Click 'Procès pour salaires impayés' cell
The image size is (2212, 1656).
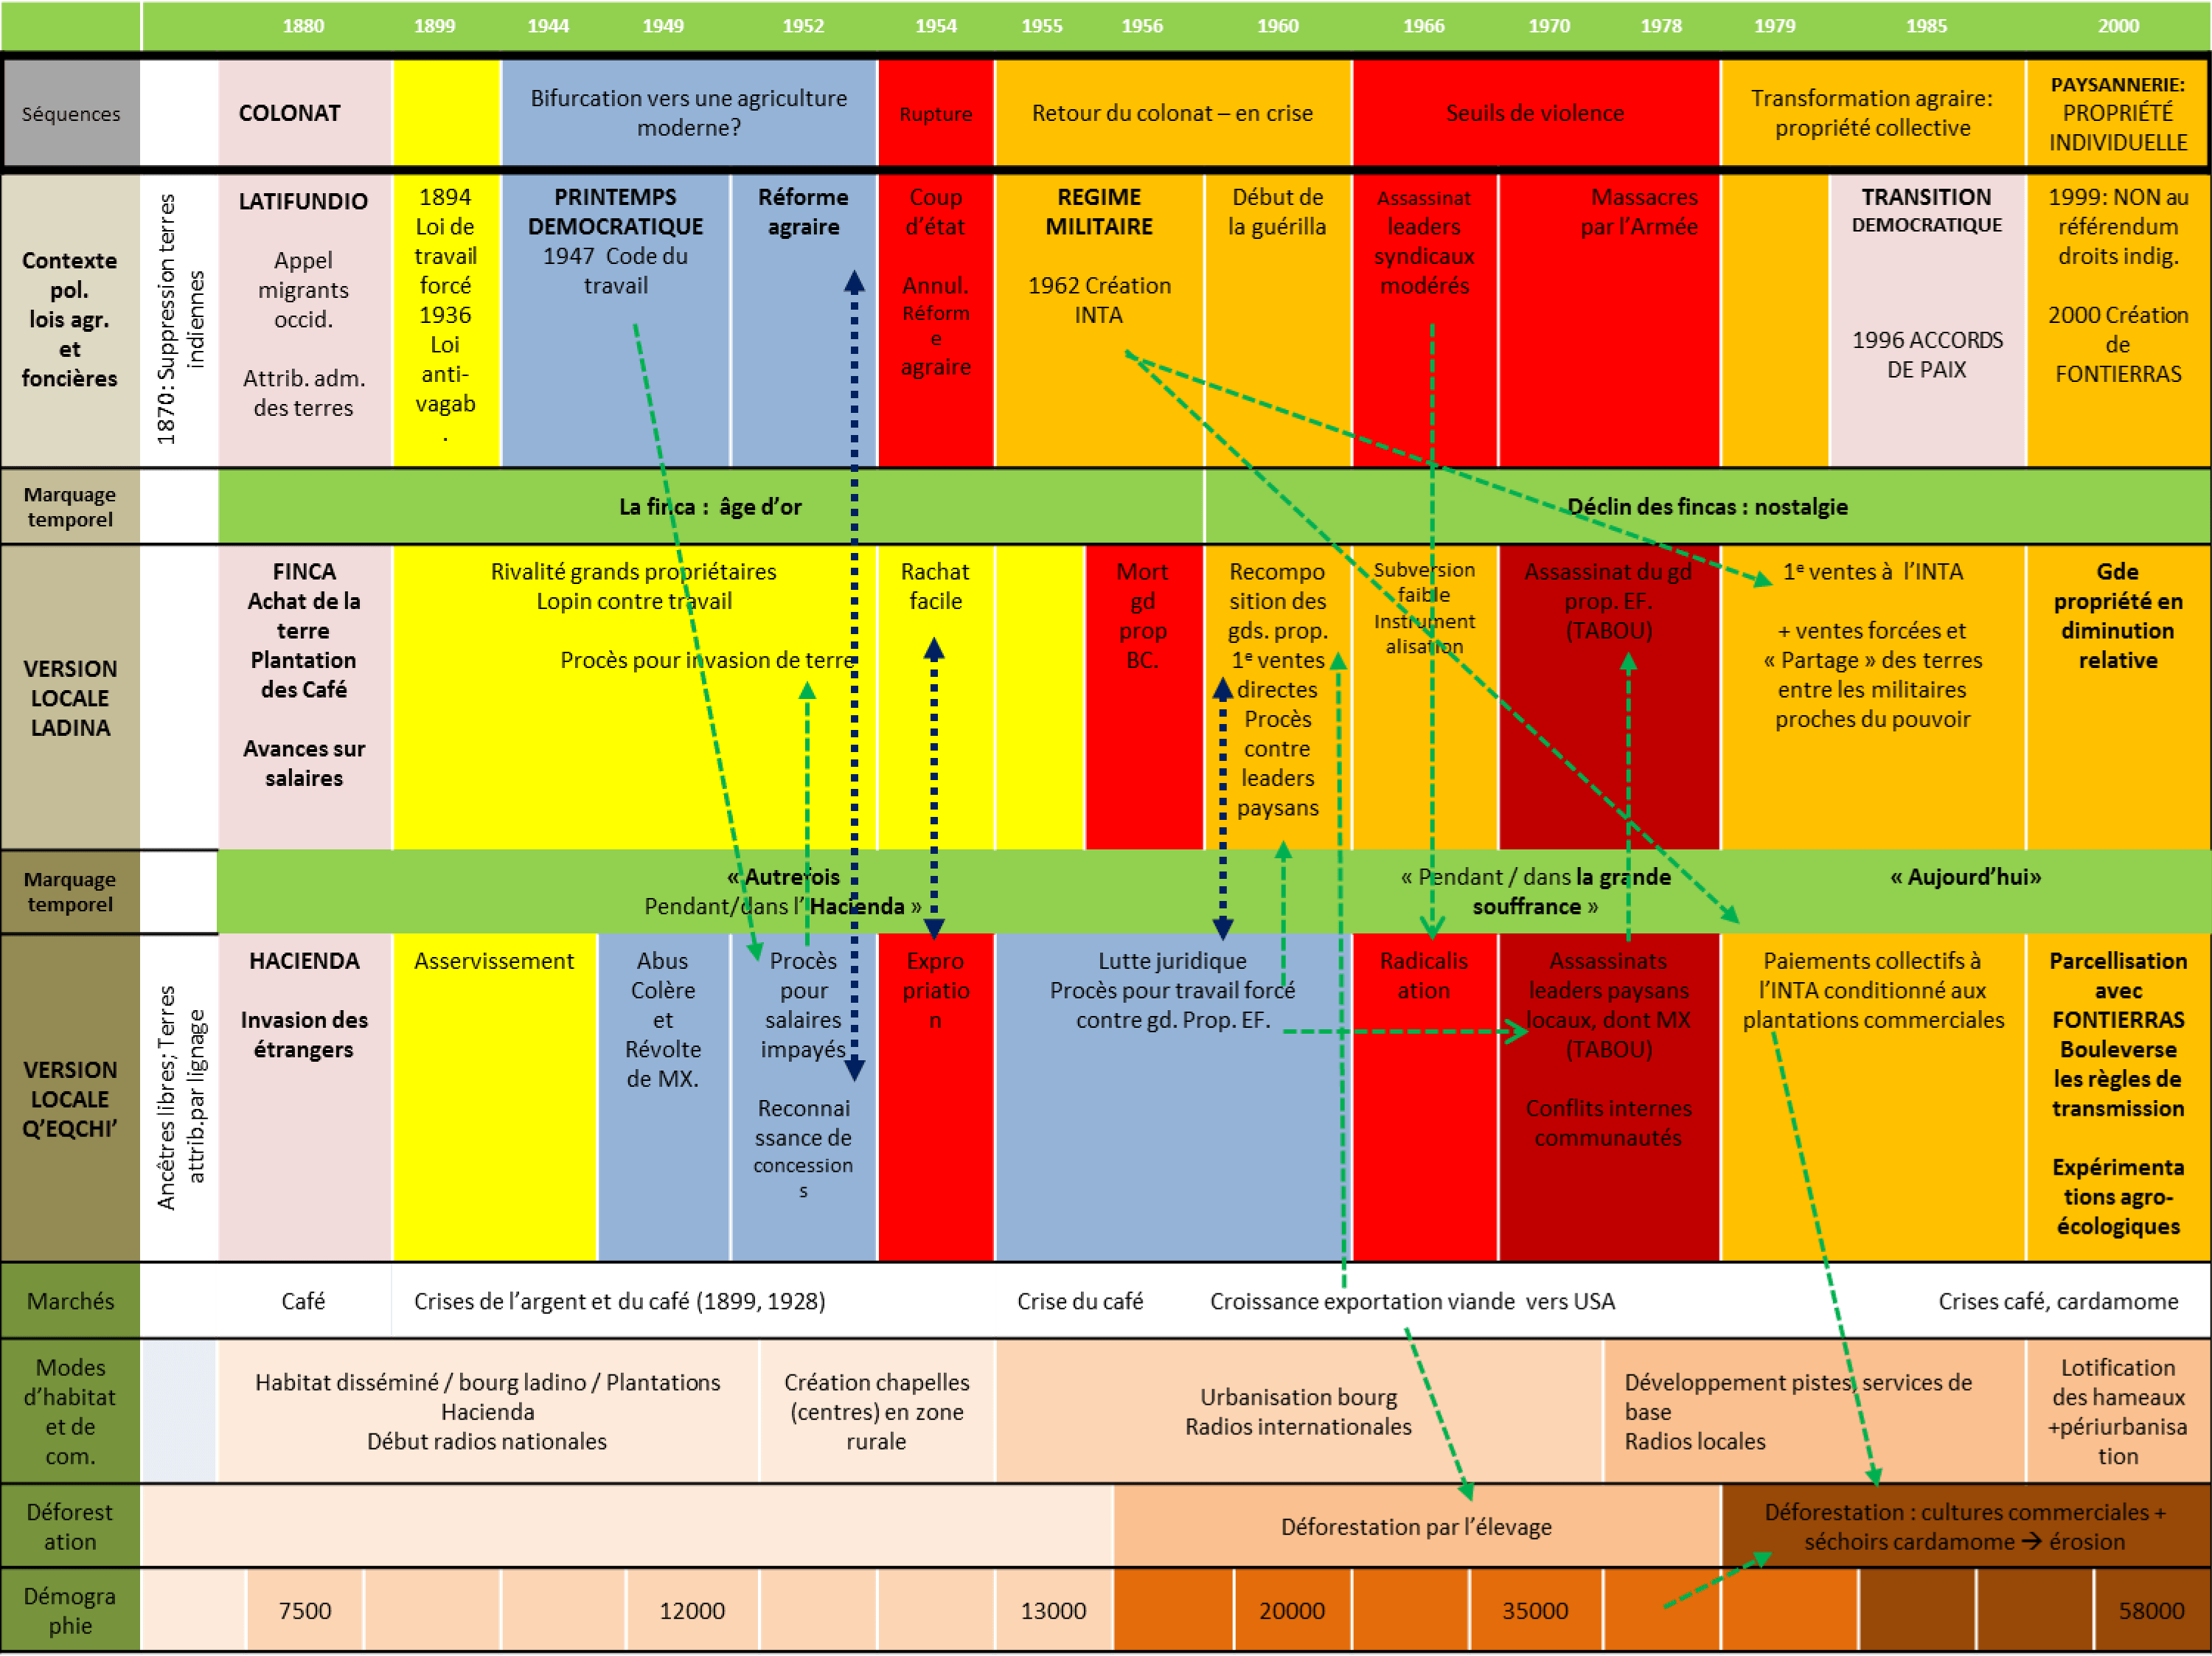(804, 1098)
